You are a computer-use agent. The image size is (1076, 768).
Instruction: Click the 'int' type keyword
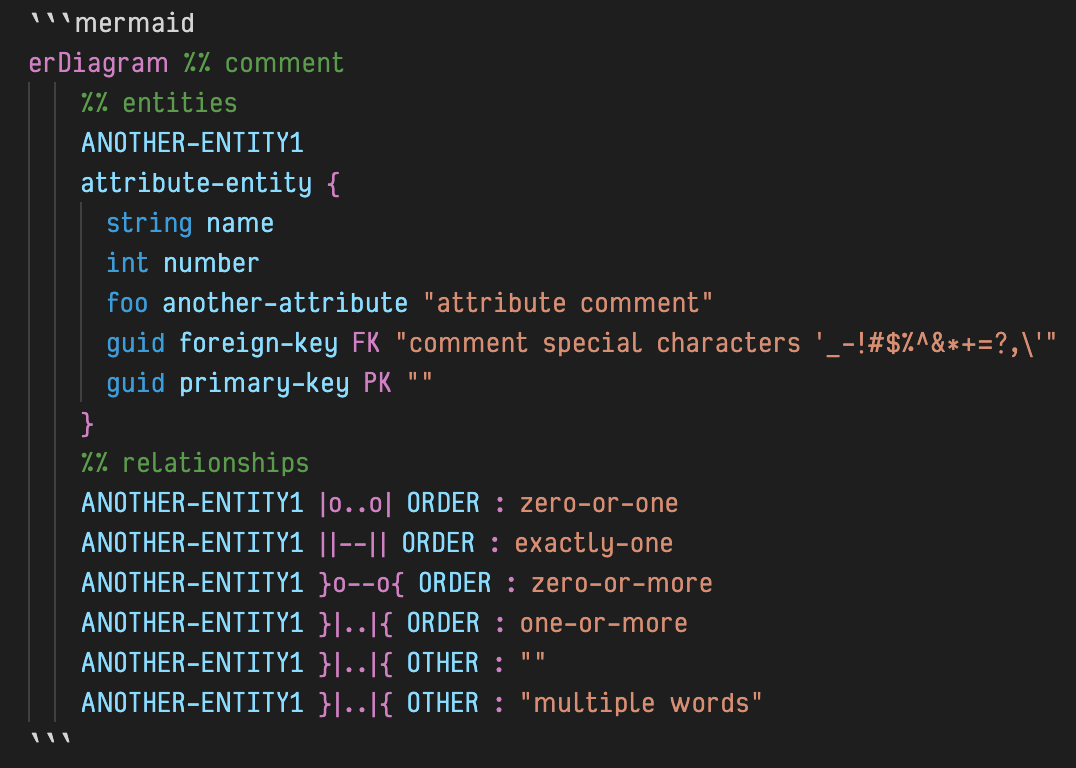click(128, 263)
